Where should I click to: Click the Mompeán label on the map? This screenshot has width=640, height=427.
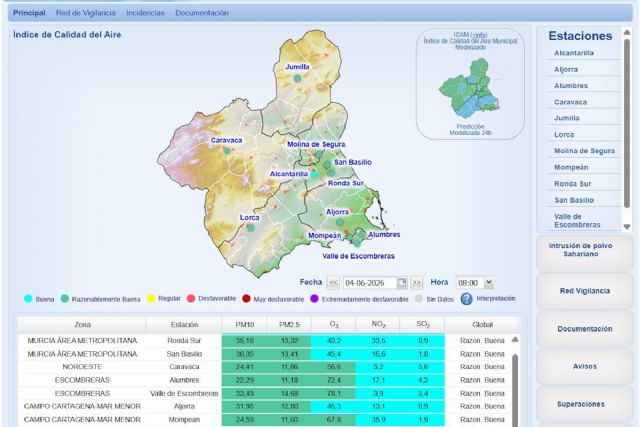(324, 236)
